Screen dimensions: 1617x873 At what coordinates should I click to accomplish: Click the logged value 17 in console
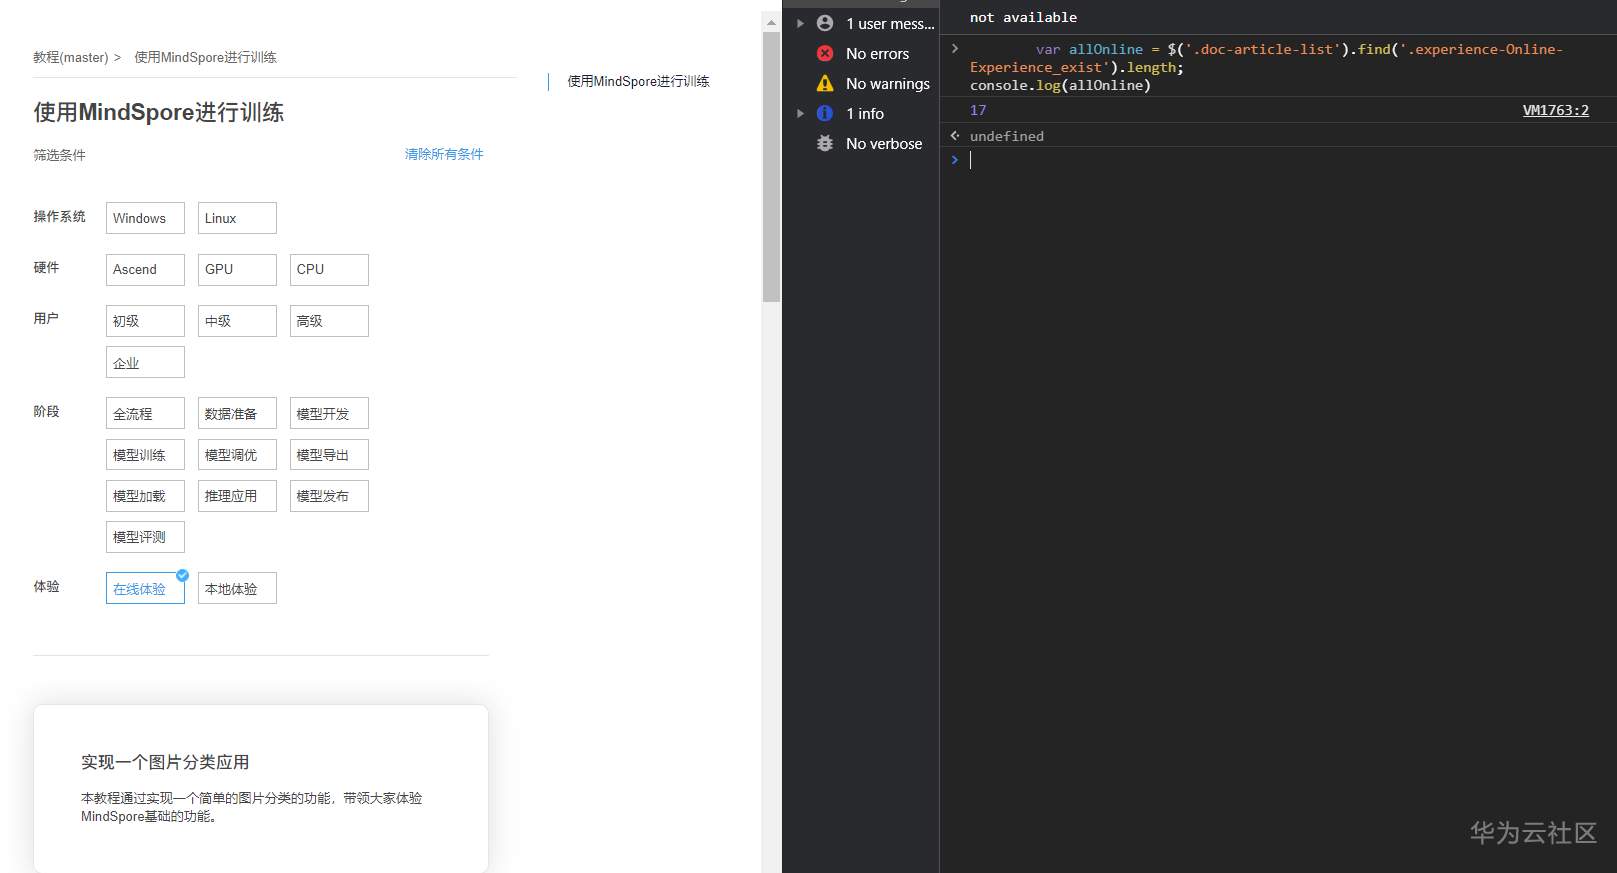978,110
